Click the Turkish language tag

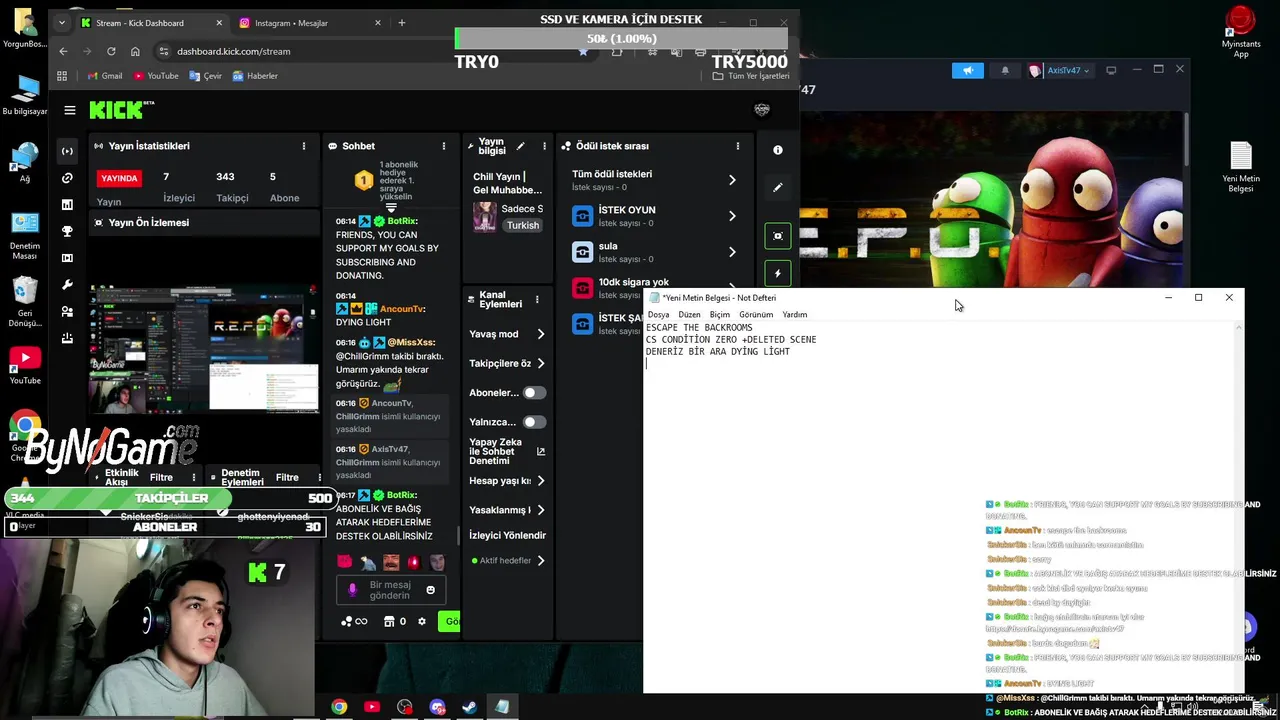pos(523,225)
